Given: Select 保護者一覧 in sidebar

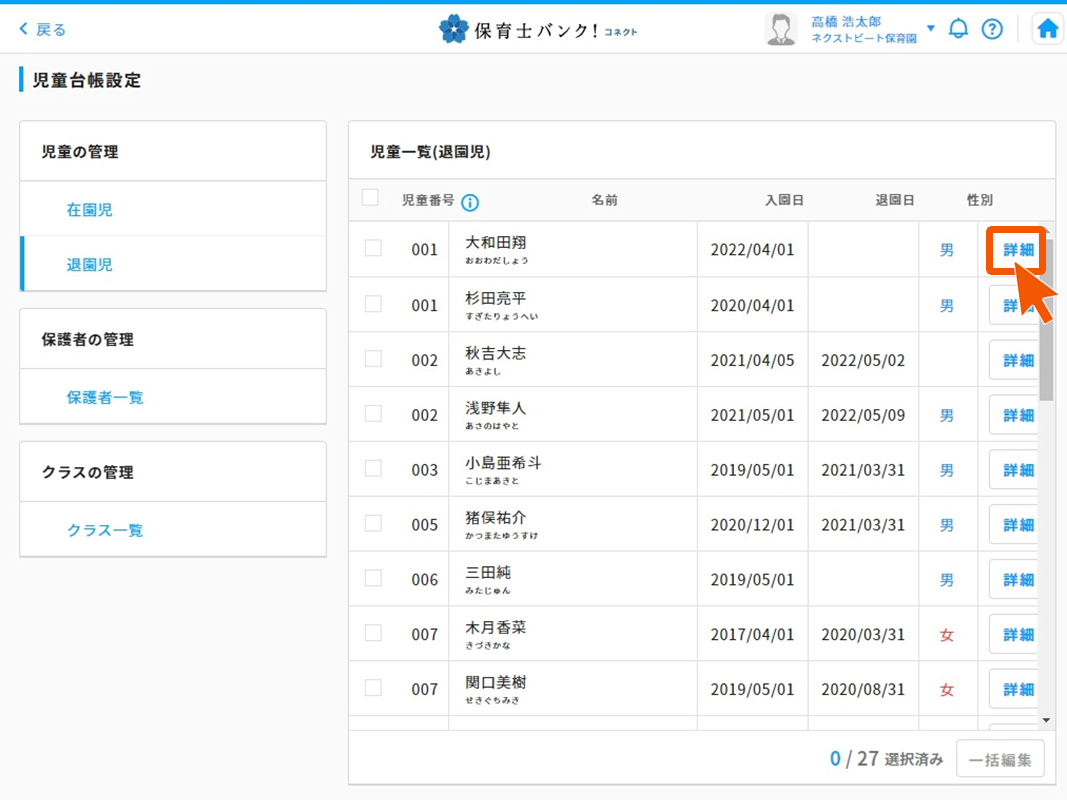Looking at the screenshot, I should coord(105,397).
